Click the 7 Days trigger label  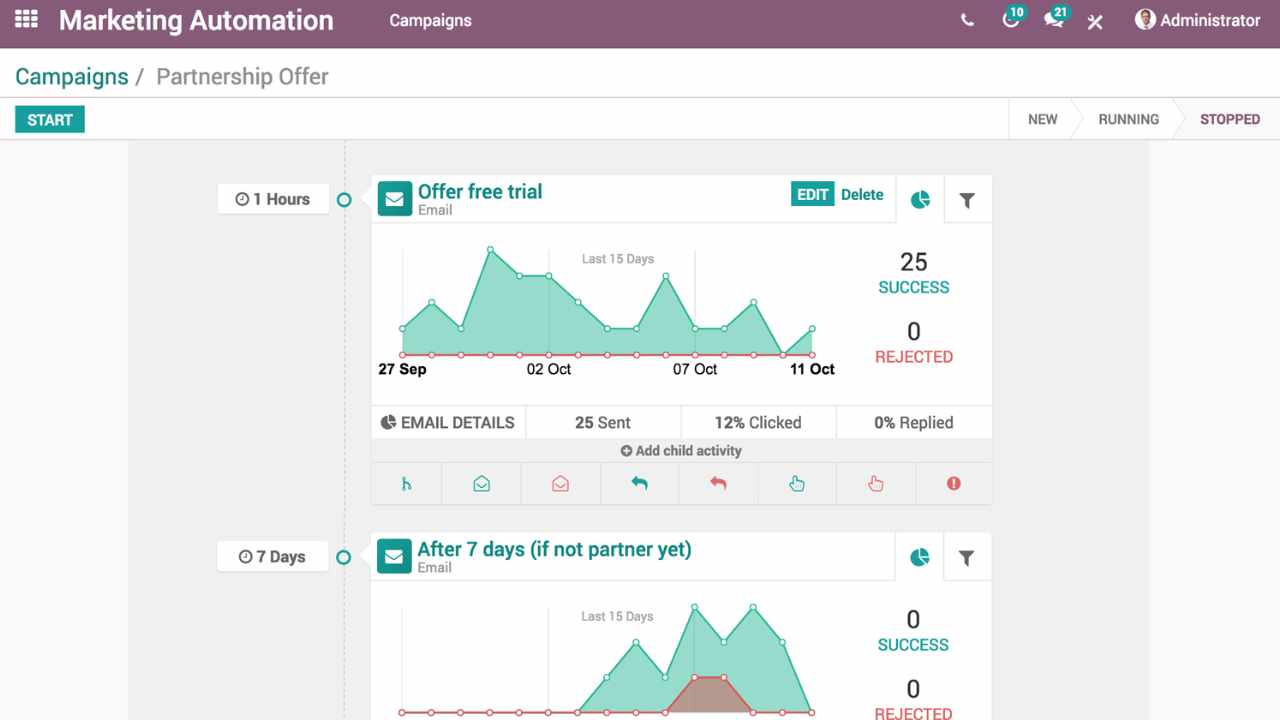click(272, 557)
